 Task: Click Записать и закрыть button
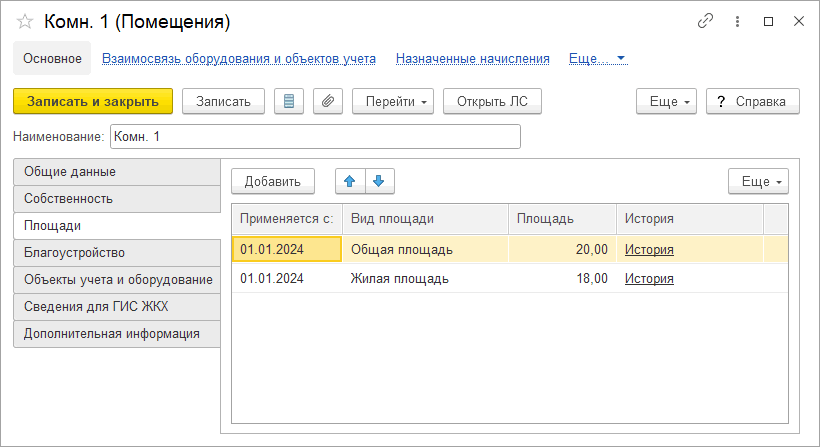click(x=93, y=101)
